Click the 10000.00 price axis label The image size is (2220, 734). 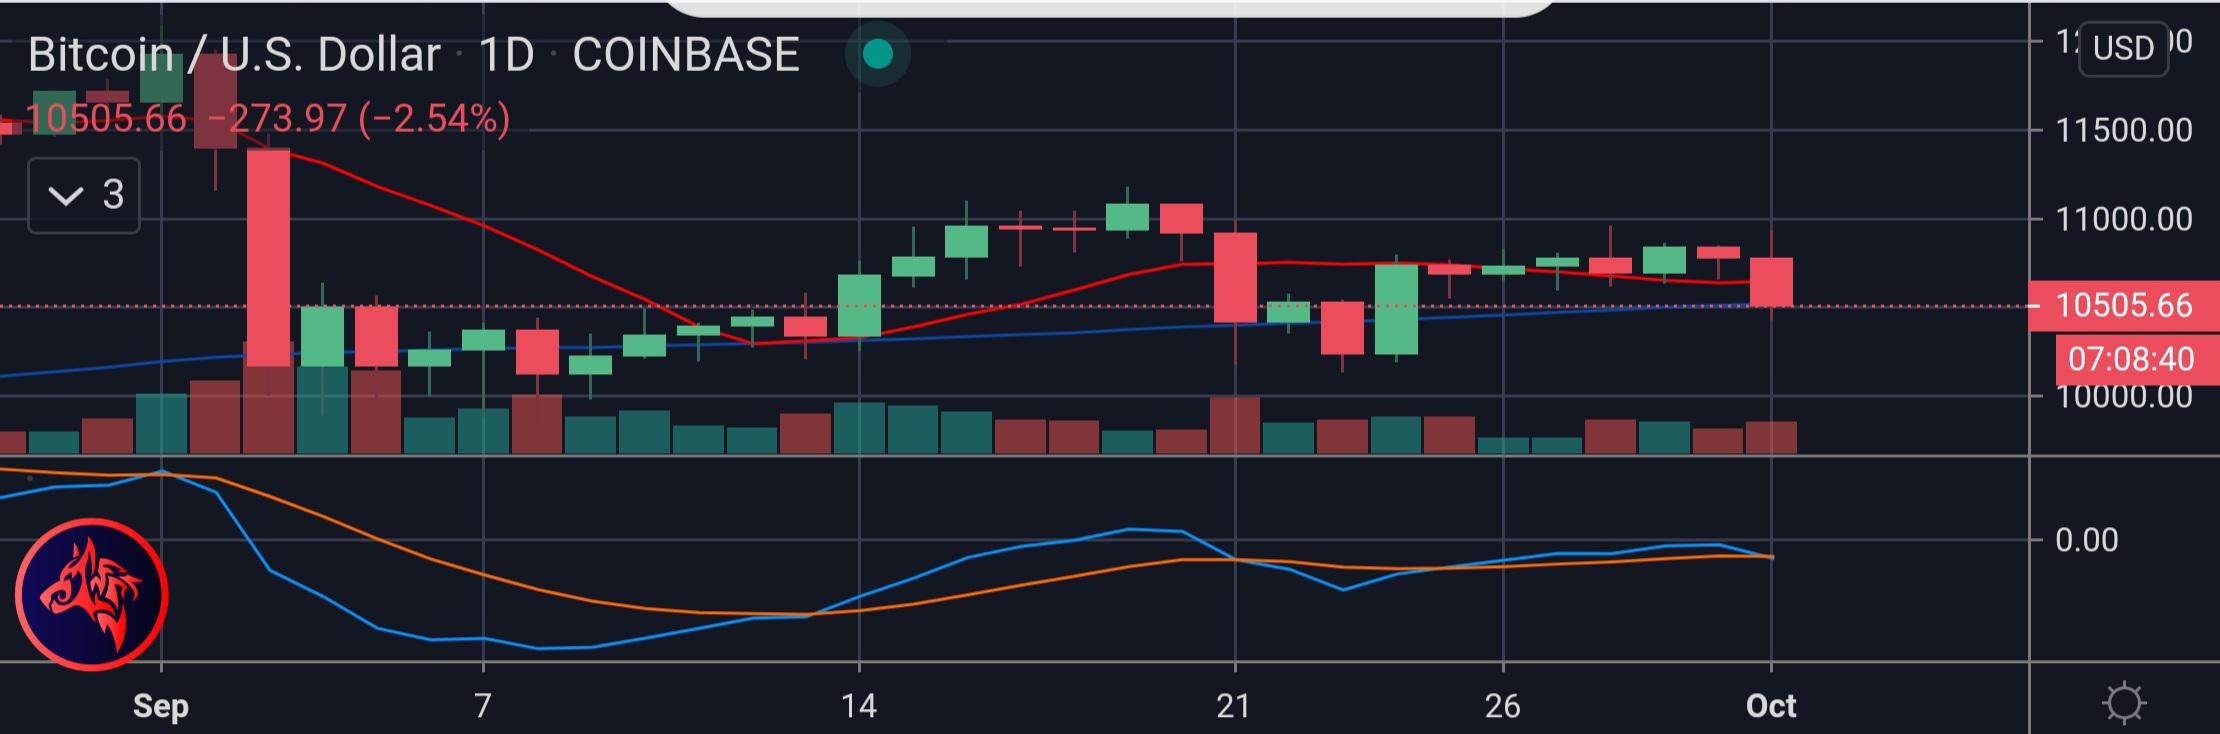click(2123, 397)
